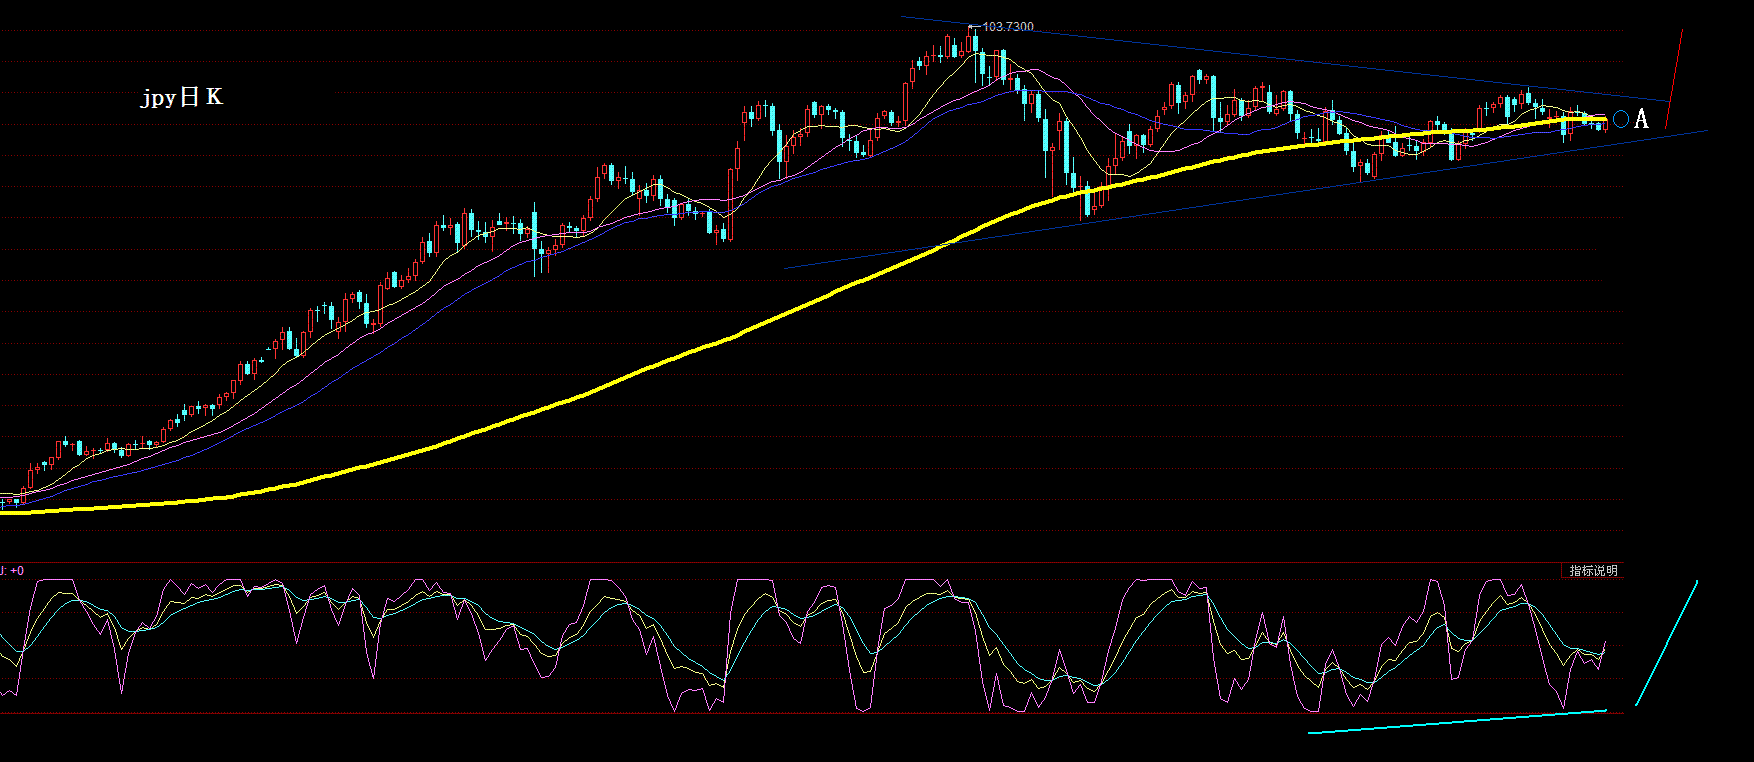Open the 指标说明 indicator description button

(1592, 571)
